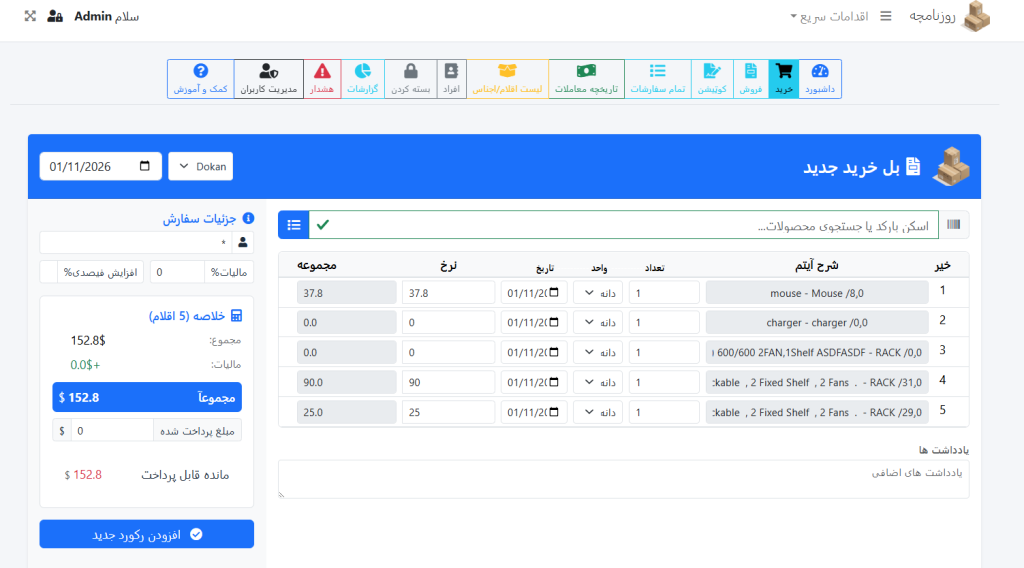
Task: Go to the فروش sales section
Action: (750, 79)
